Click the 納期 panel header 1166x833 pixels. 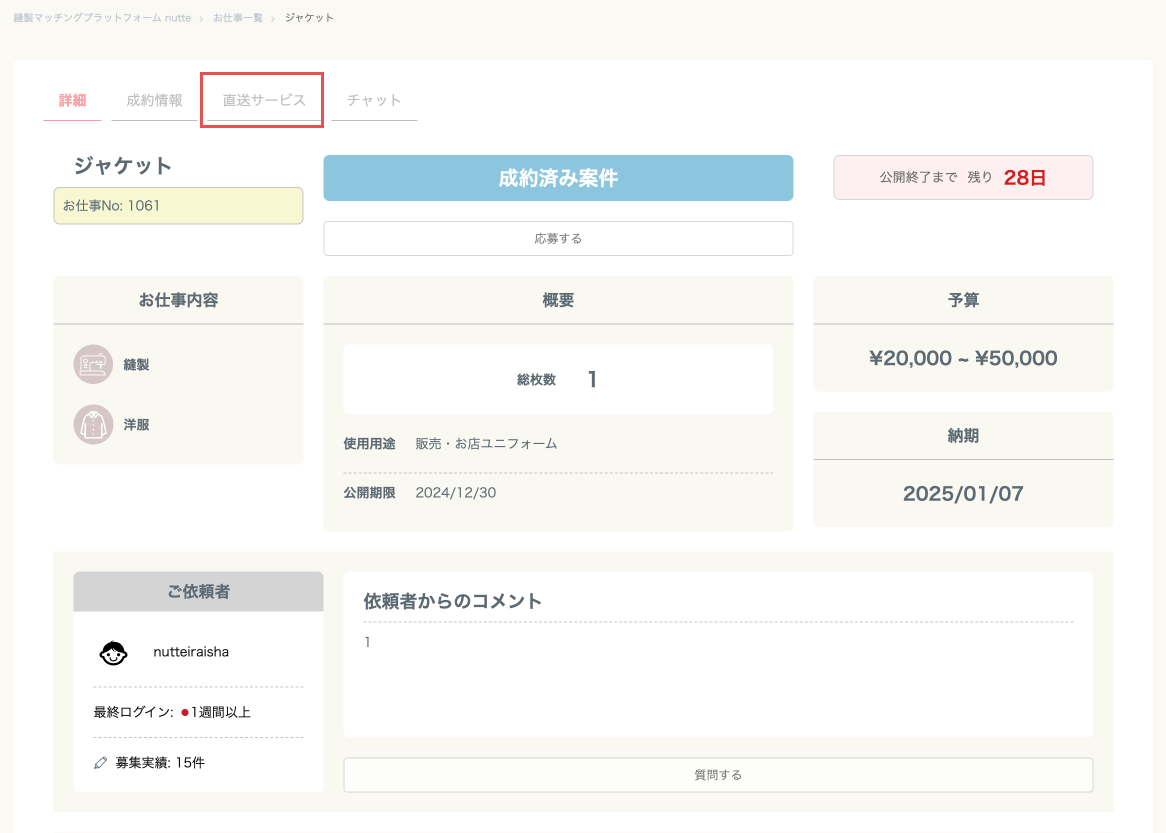tap(963, 436)
